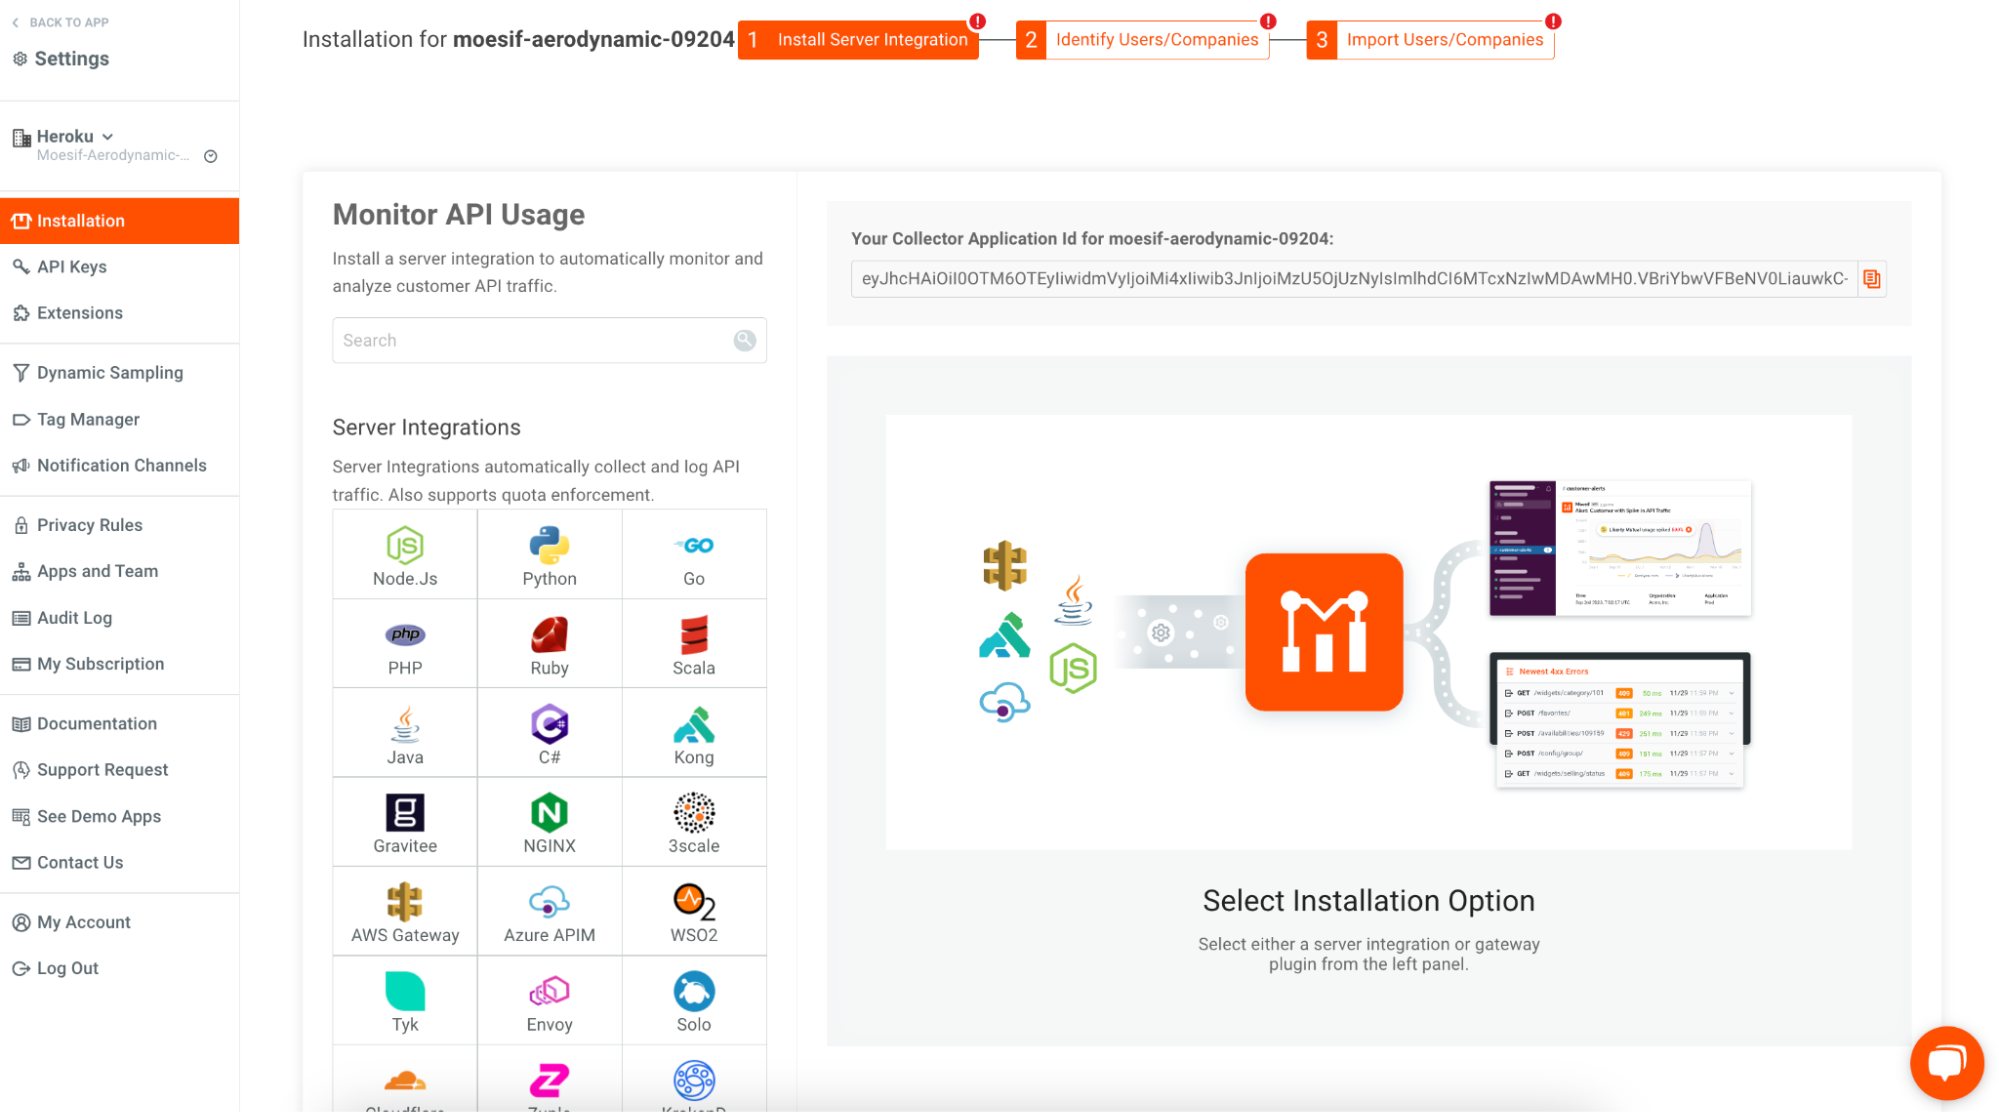This screenshot has width=1999, height=1112.
Task: Open the live chat bubble
Action: [x=1946, y=1063]
